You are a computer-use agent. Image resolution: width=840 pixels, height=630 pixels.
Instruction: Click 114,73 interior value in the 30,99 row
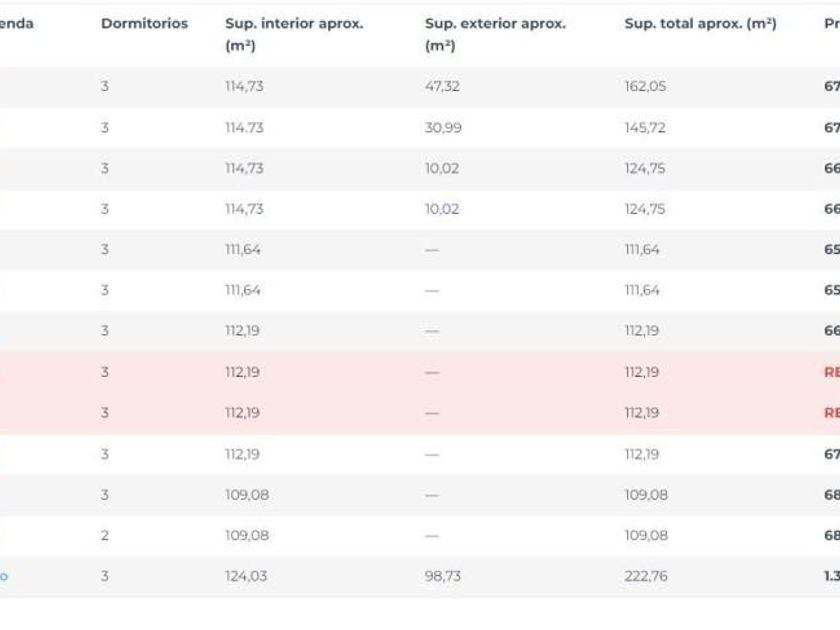coord(244,128)
